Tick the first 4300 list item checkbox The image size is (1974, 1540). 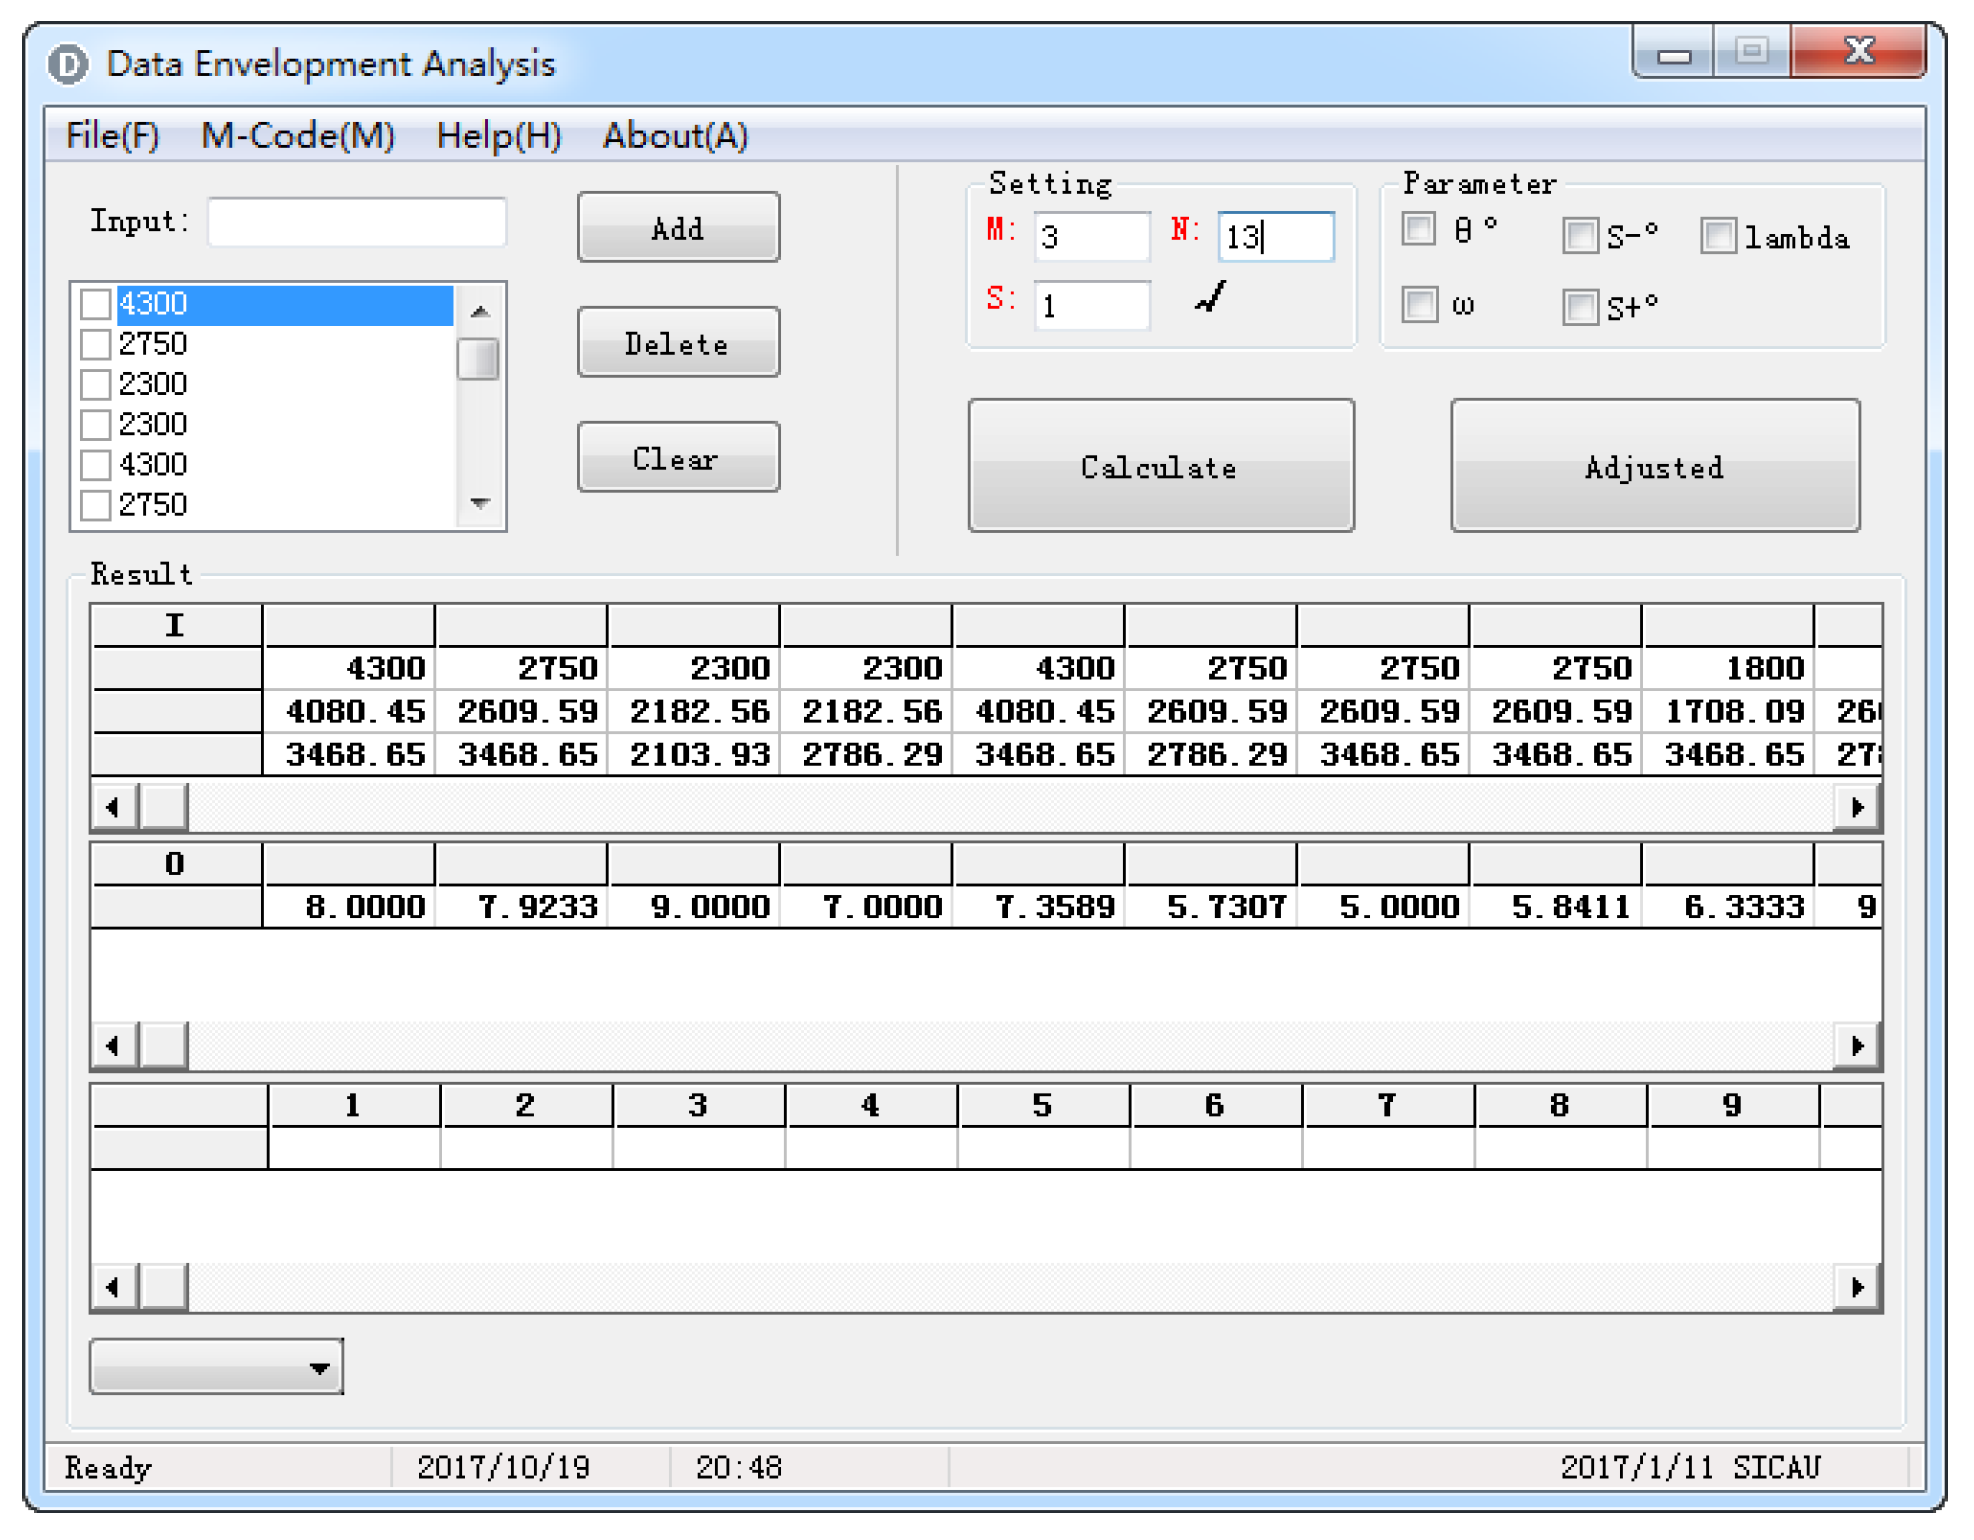point(96,304)
